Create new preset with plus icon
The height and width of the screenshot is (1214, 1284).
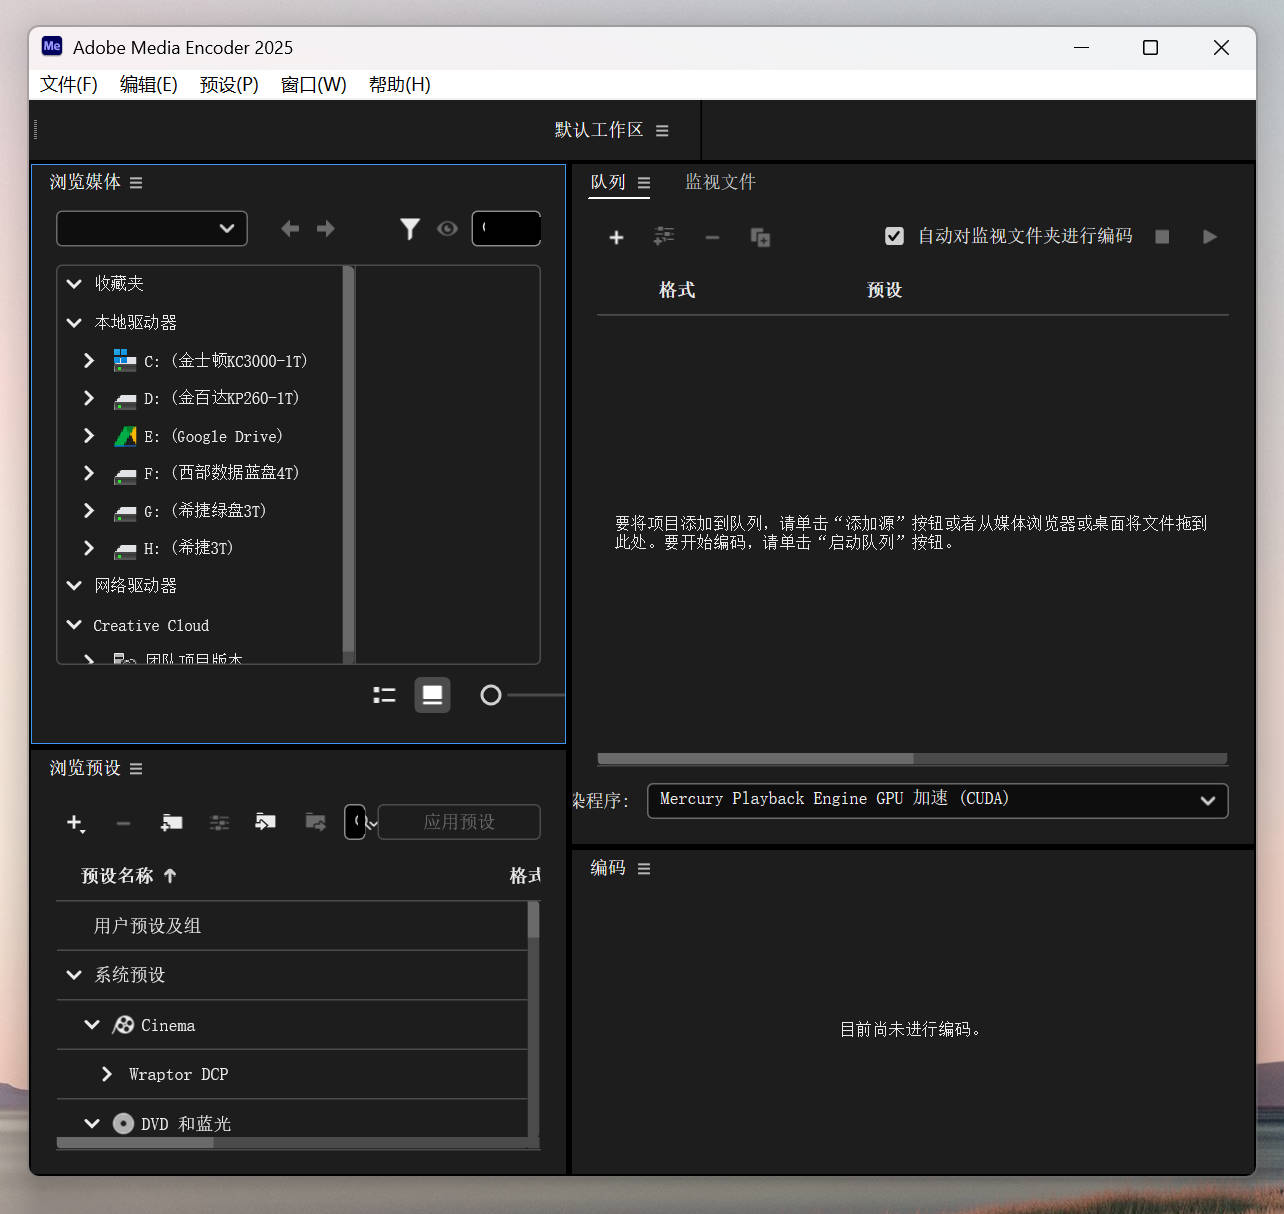point(75,823)
